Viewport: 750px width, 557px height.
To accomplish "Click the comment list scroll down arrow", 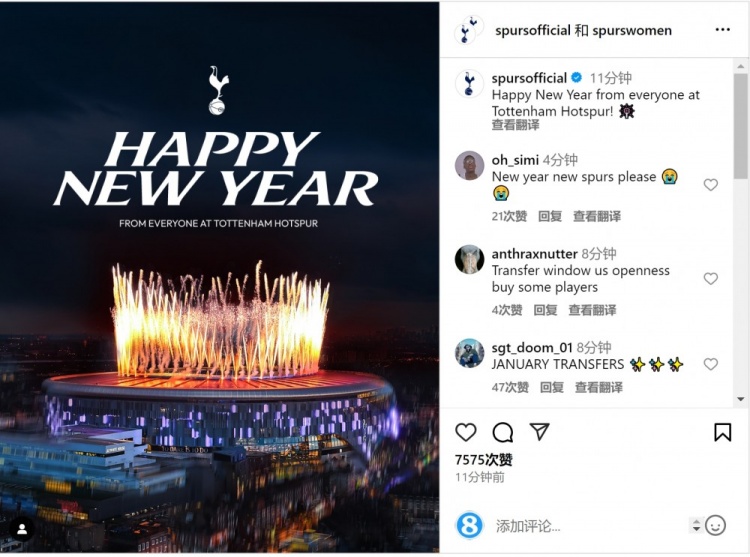I will tap(741, 399).
